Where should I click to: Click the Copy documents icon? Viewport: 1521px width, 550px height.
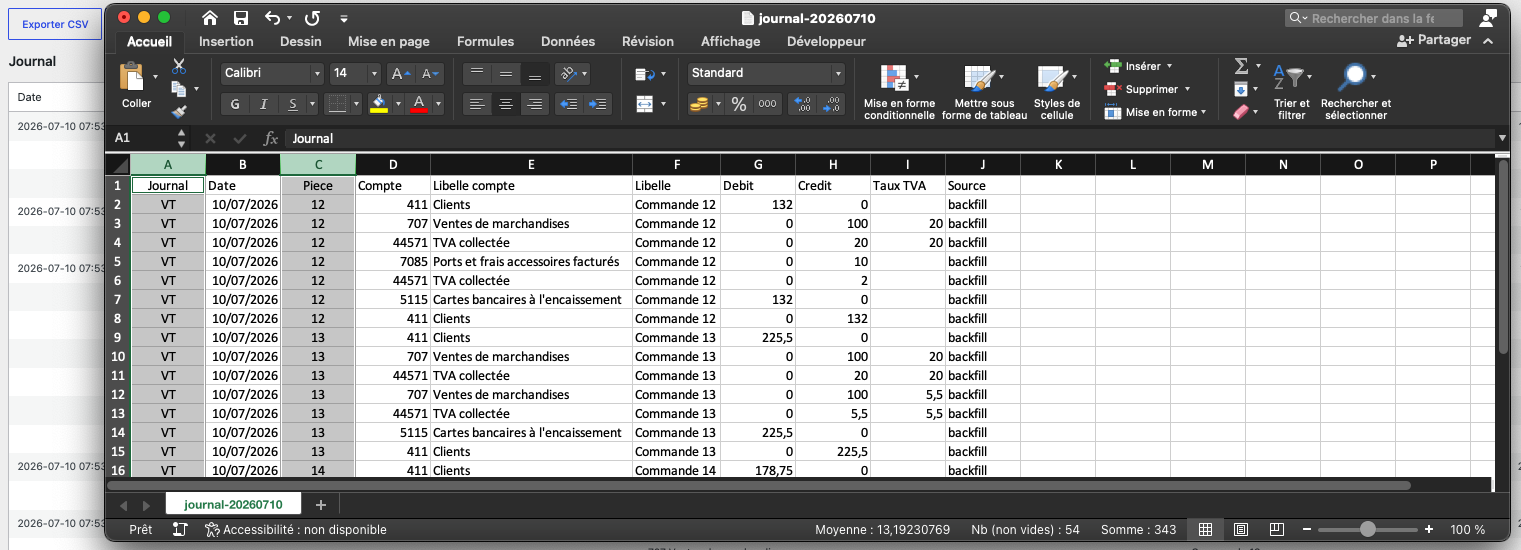179,89
